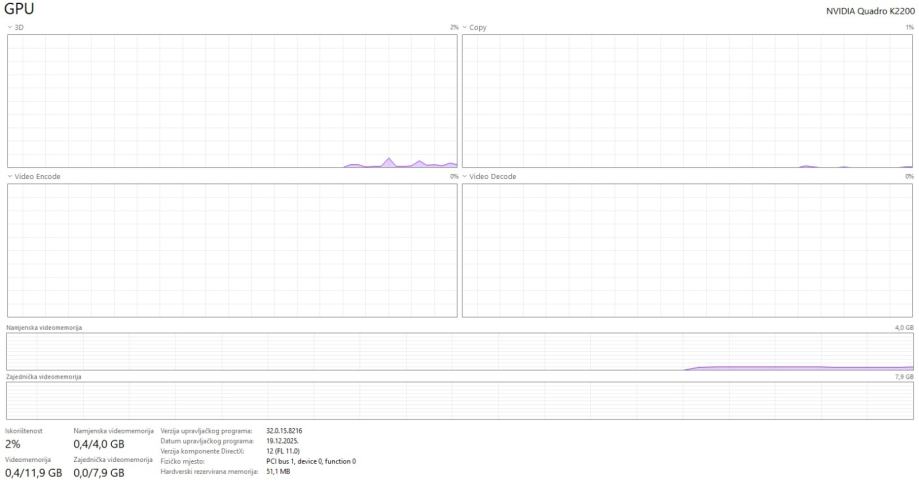Open the 3D engine selector dropdown
Image resolution: width=919 pixels, height=497 pixels.
(15, 28)
